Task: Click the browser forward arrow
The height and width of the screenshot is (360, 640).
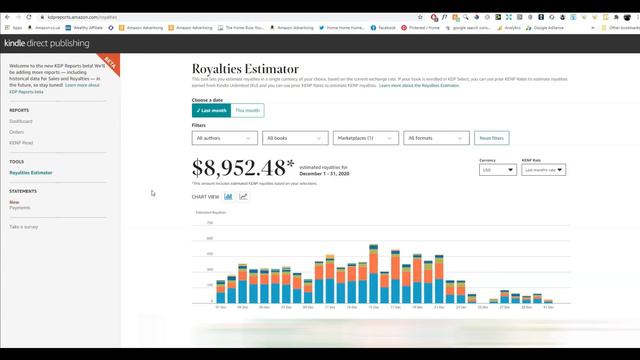Action: point(18,17)
